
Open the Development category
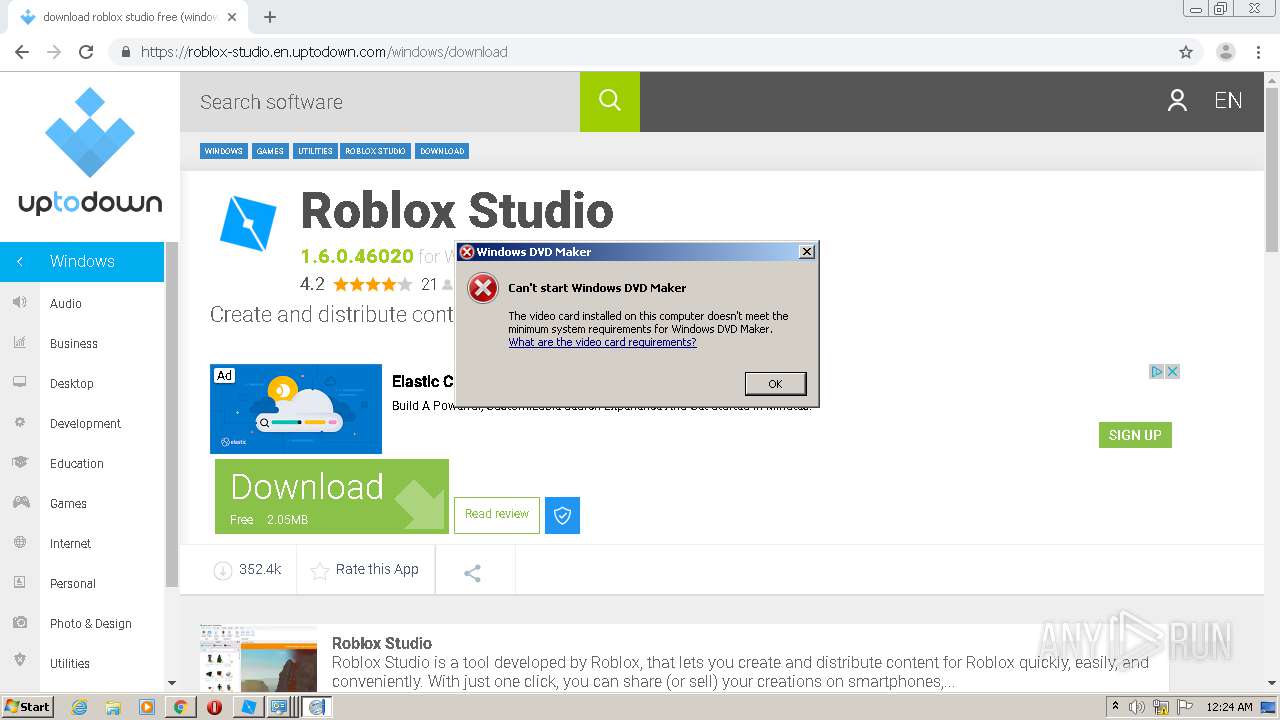[85, 423]
